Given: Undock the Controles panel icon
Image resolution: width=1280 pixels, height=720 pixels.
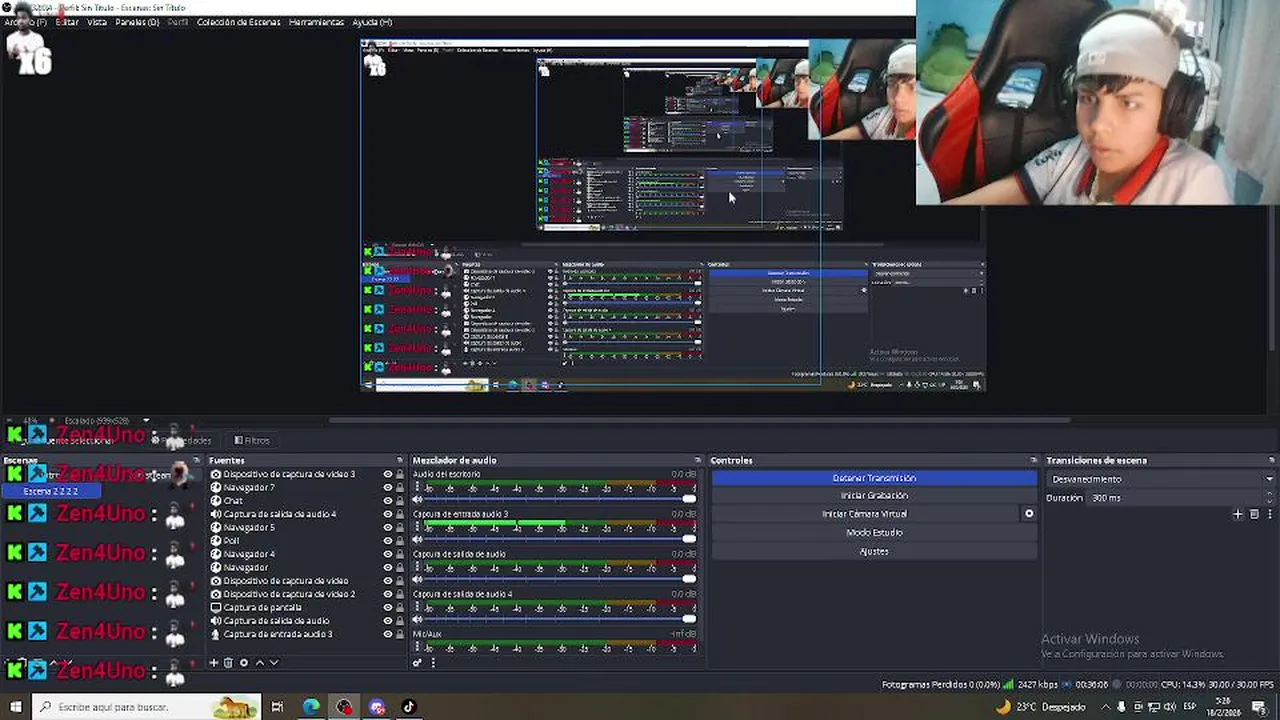Looking at the screenshot, I should [1033, 460].
